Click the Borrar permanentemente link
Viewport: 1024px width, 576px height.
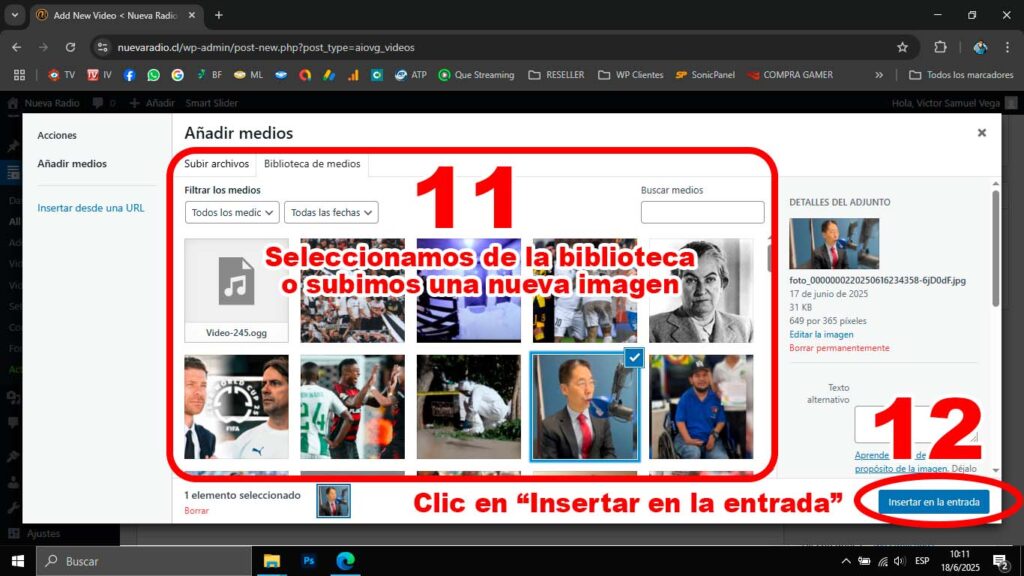coord(839,348)
